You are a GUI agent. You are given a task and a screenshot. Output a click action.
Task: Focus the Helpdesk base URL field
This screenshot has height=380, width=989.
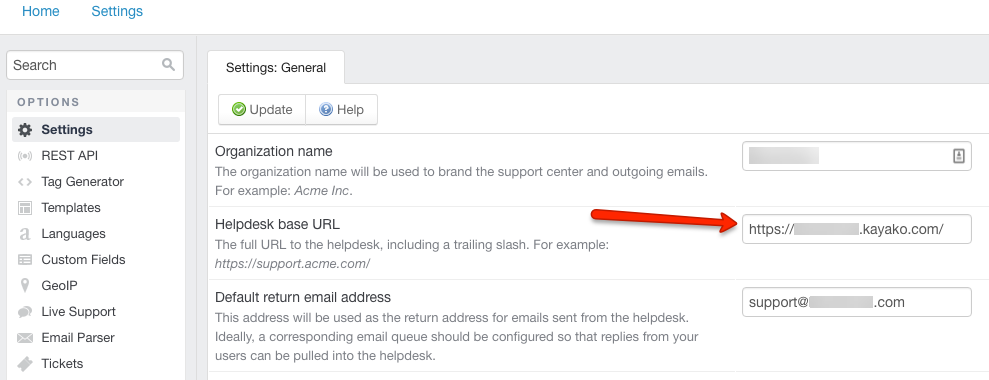(x=857, y=229)
